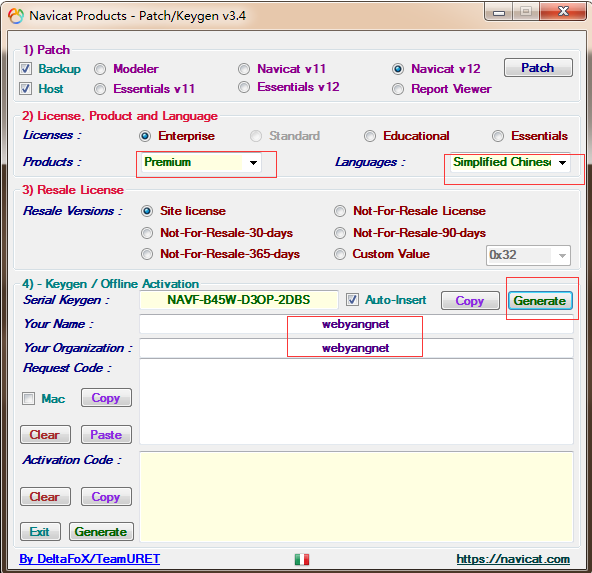592x573 pixels.
Task: Toggle the Auto-Insert checkbox
Action: (352, 300)
